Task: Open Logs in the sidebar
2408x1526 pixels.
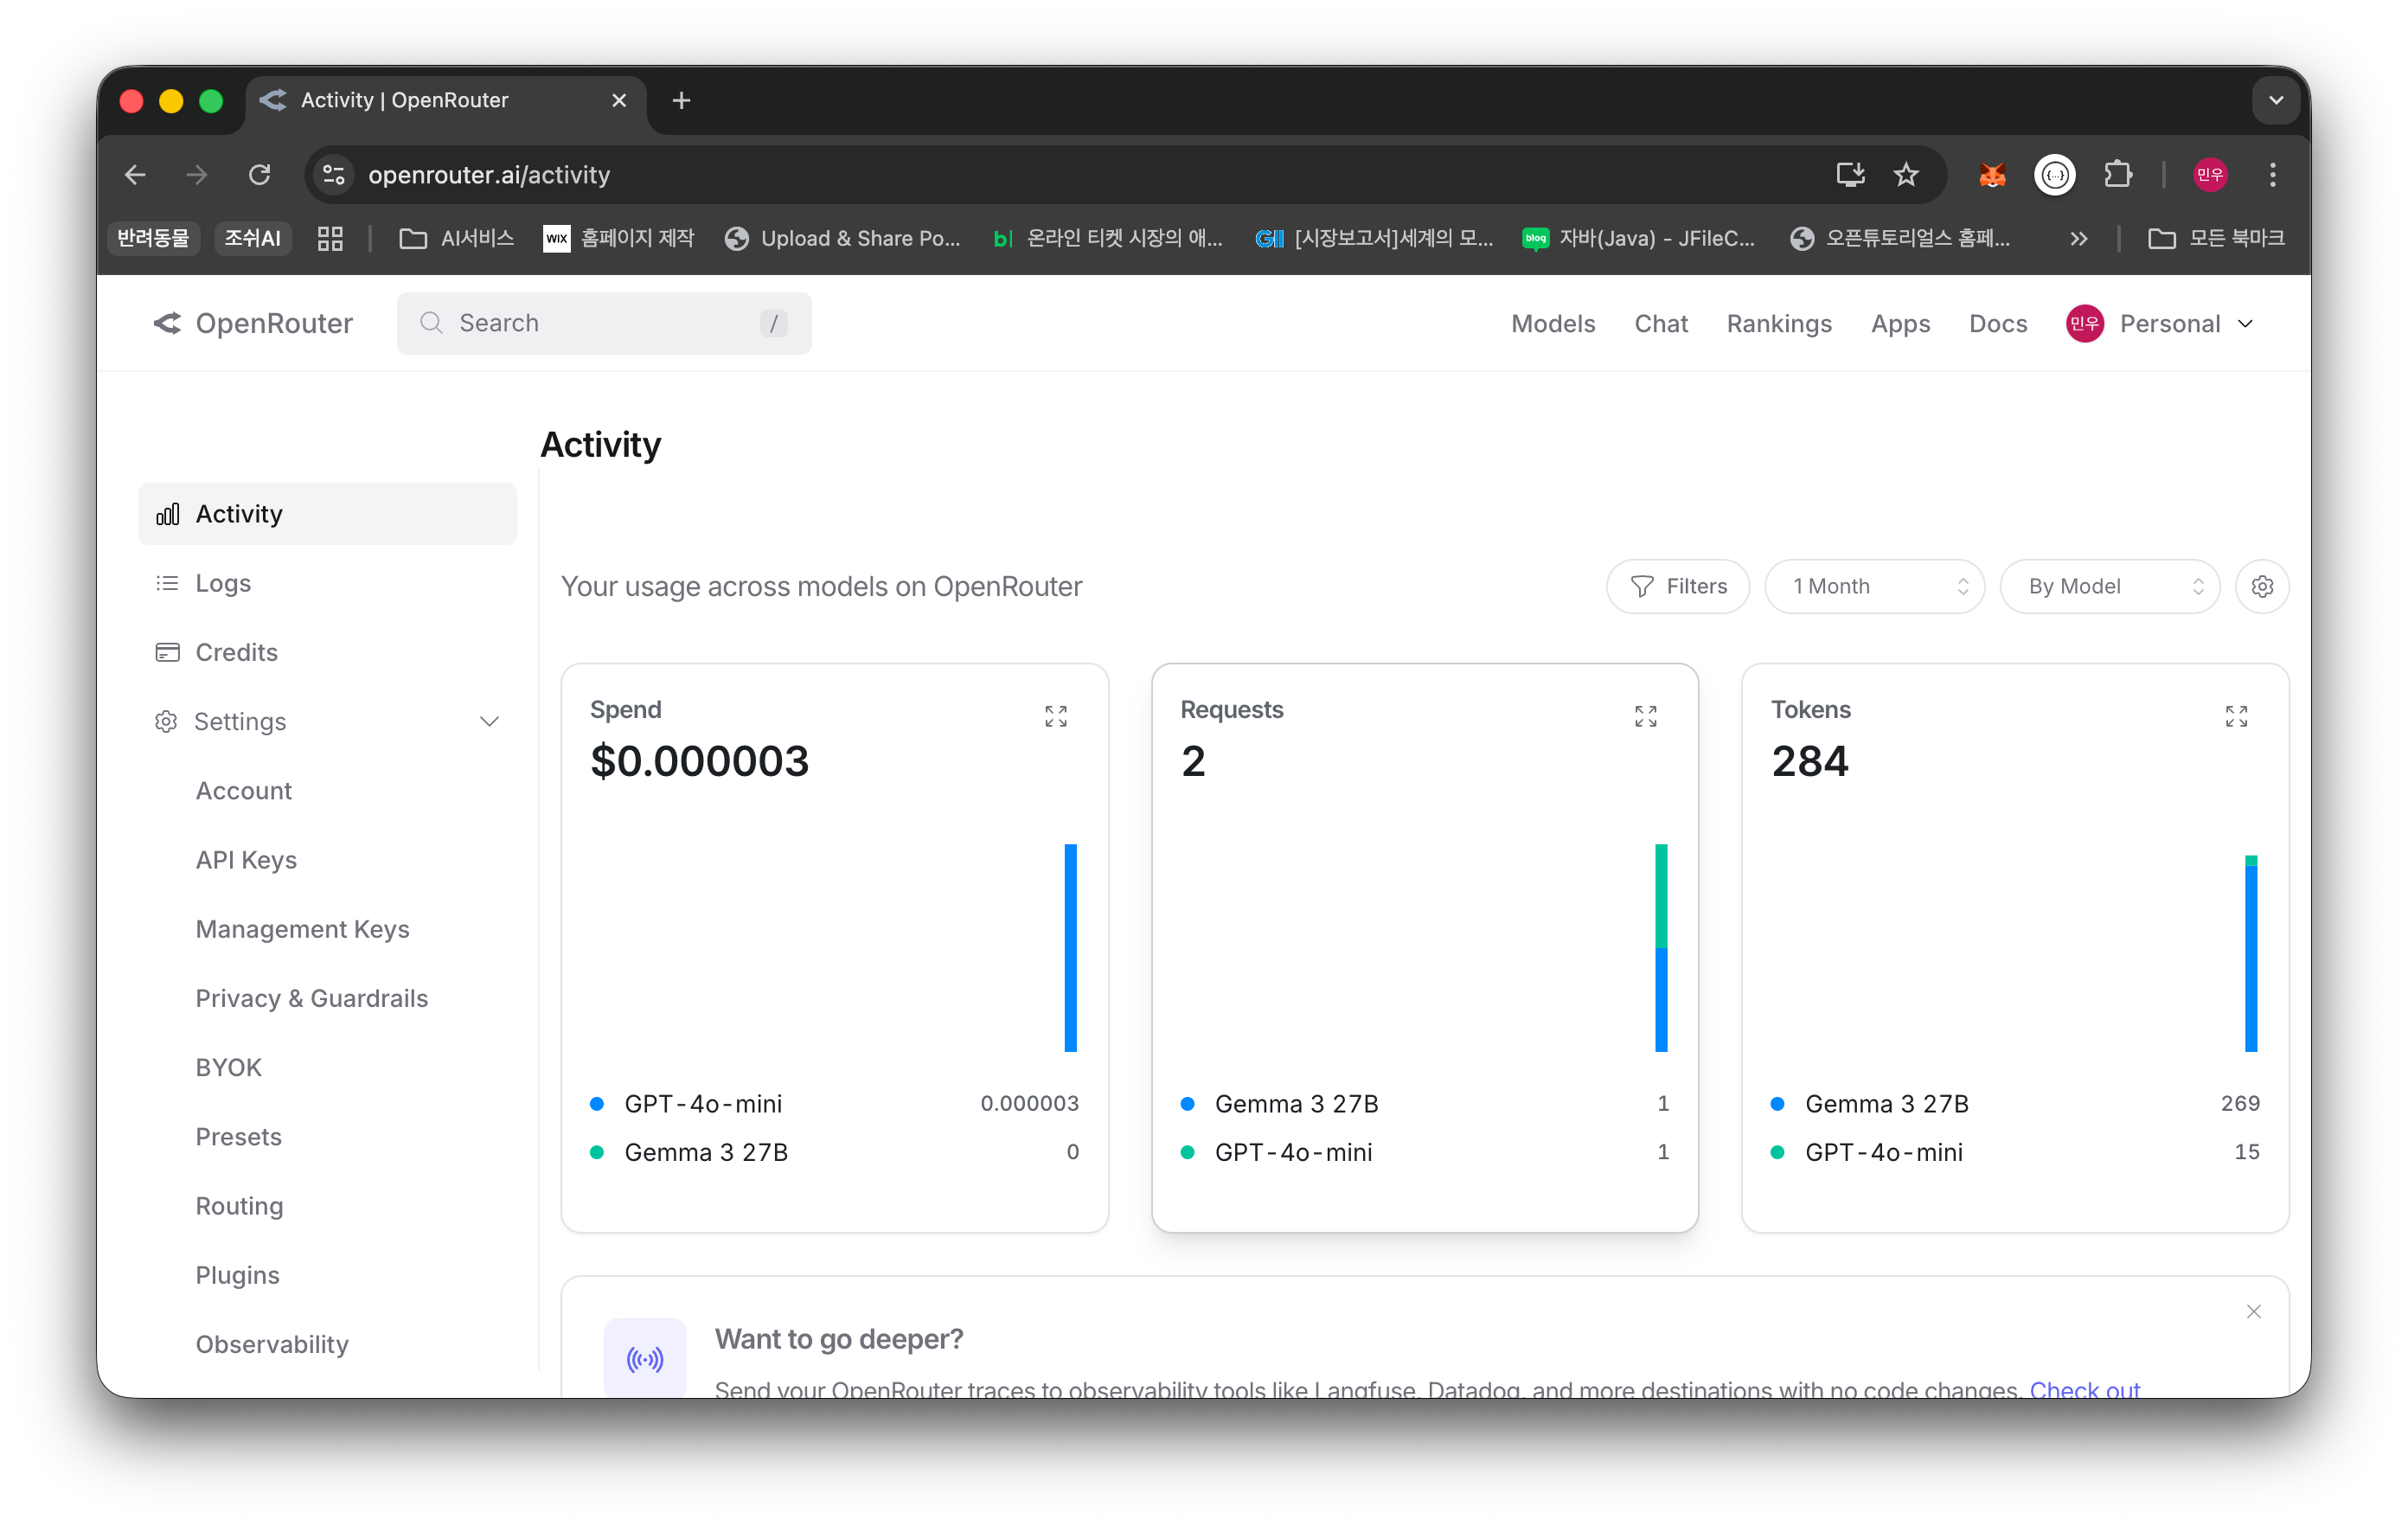Action: tap(327, 583)
